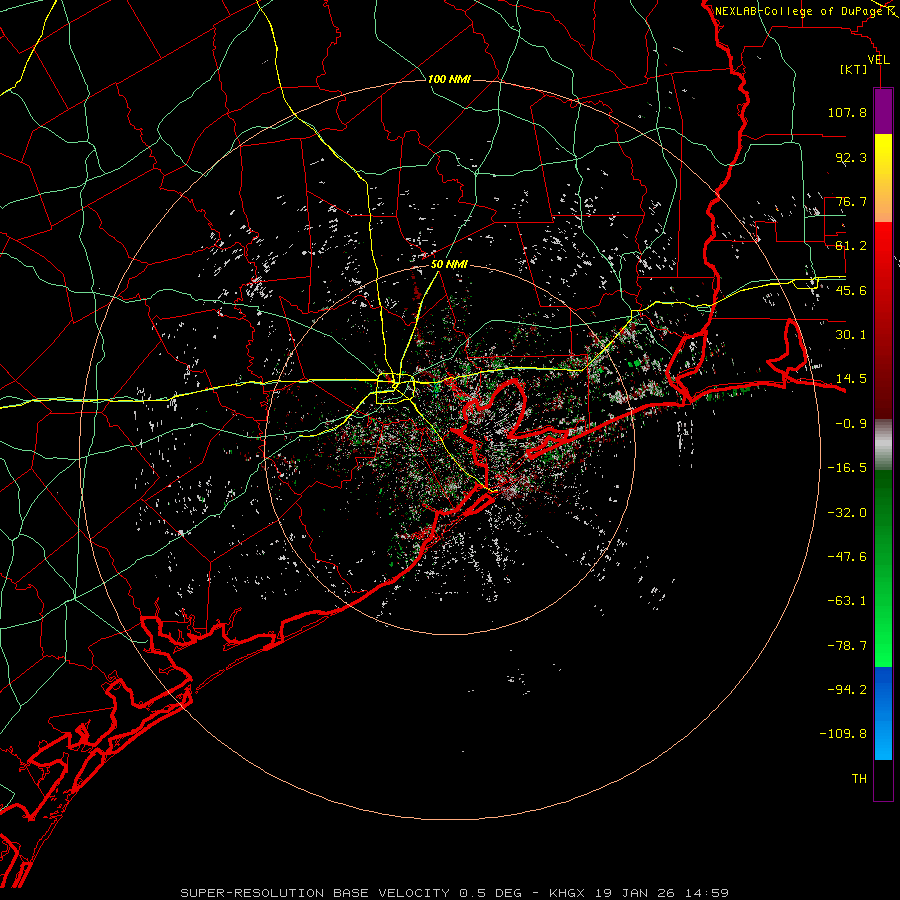Click the 45.6 velocity scale value

tap(851, 290)
